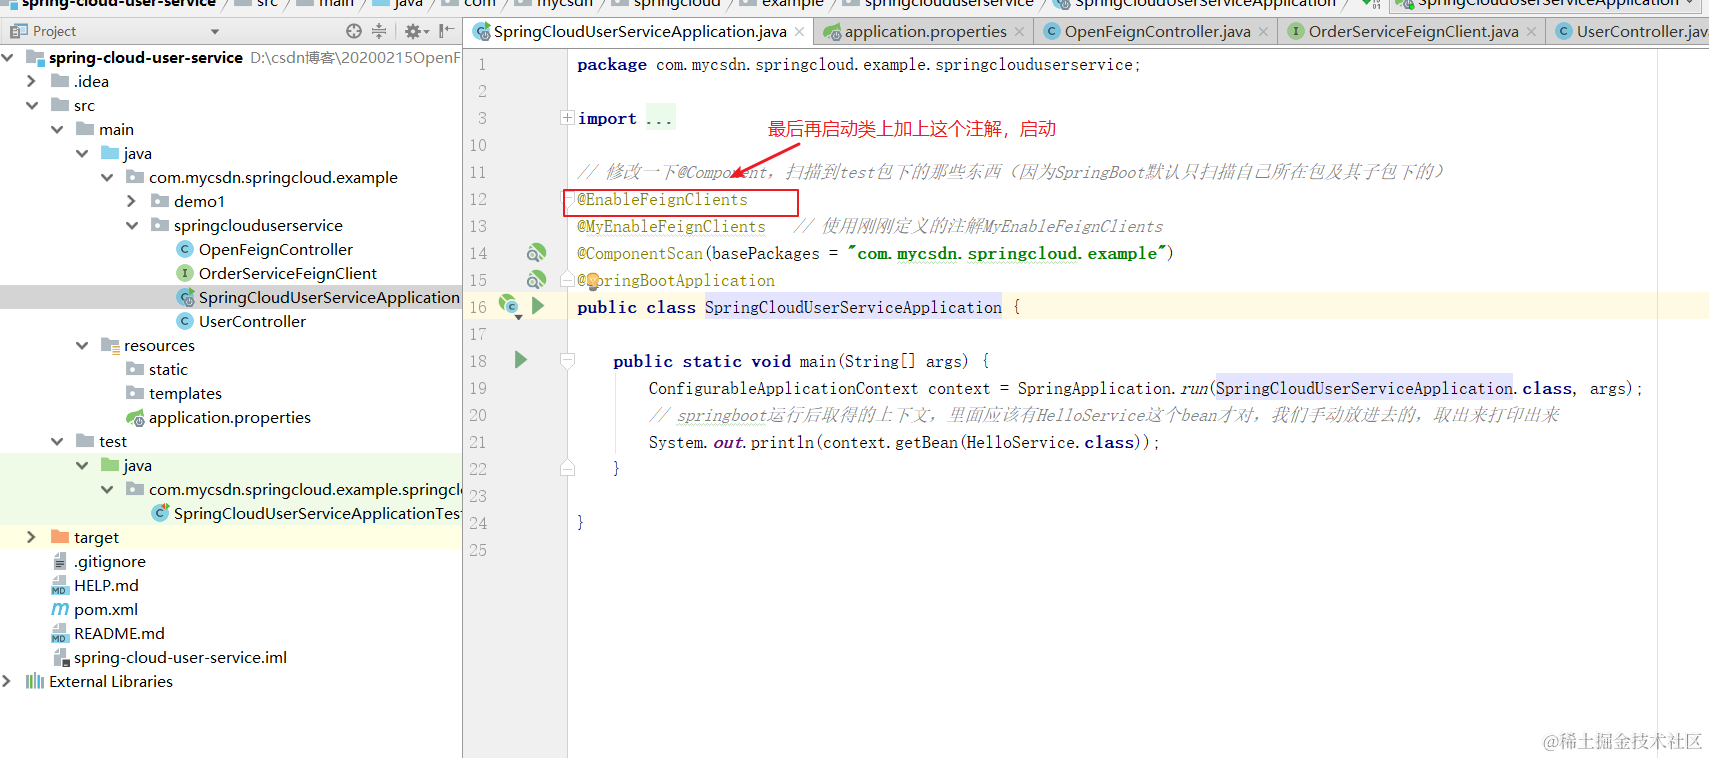Image resolution: width=1709 pixels, height=758 pixels.
Task: Collapse the spring-cloud-user-service root node
Action: (8, 57)
